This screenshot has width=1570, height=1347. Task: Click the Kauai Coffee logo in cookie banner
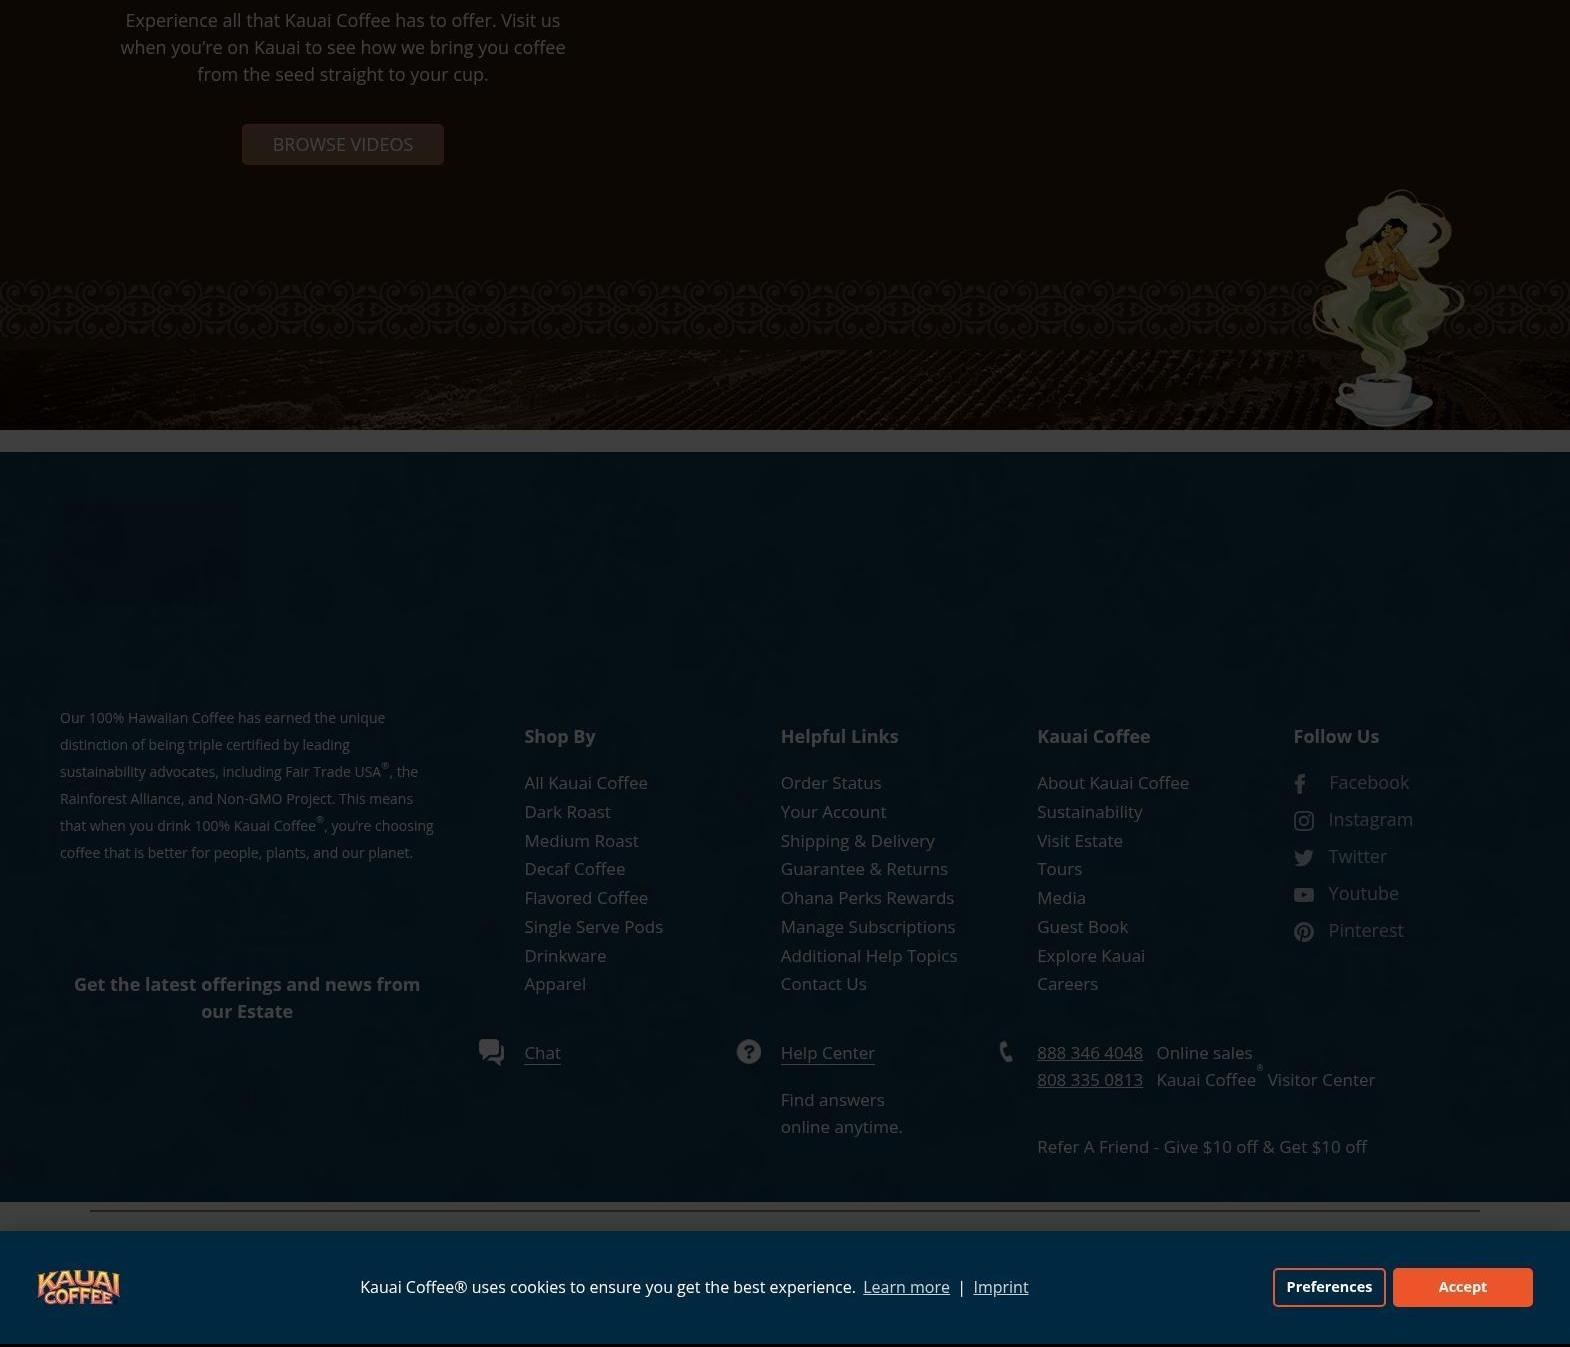78,1287
